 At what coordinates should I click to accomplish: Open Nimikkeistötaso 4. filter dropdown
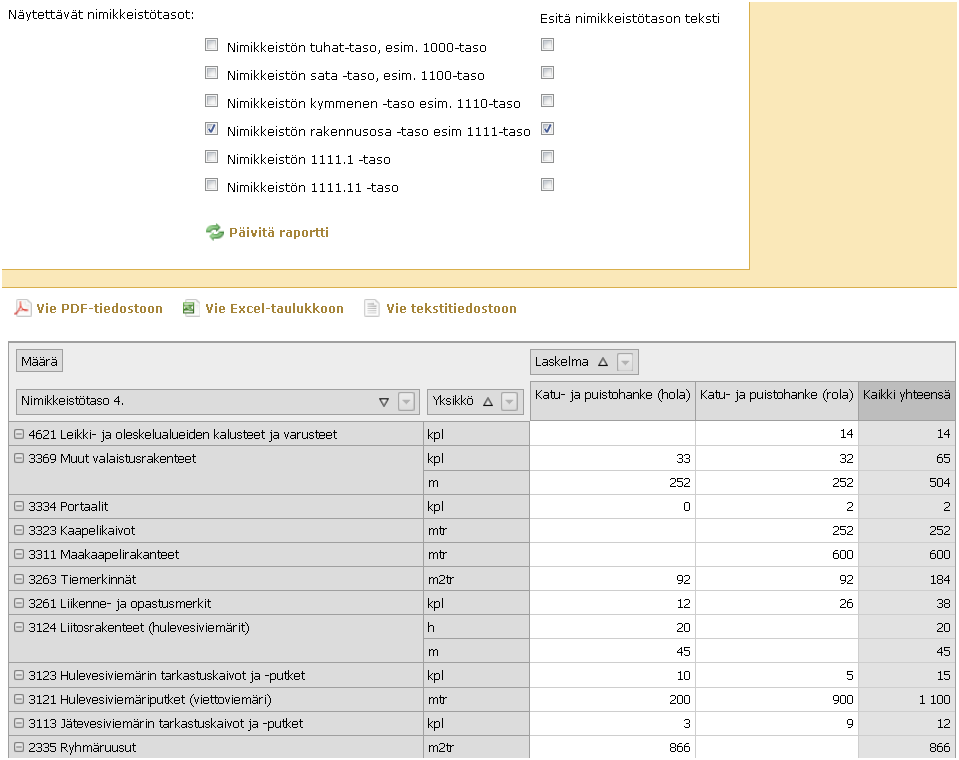point(406,402)
